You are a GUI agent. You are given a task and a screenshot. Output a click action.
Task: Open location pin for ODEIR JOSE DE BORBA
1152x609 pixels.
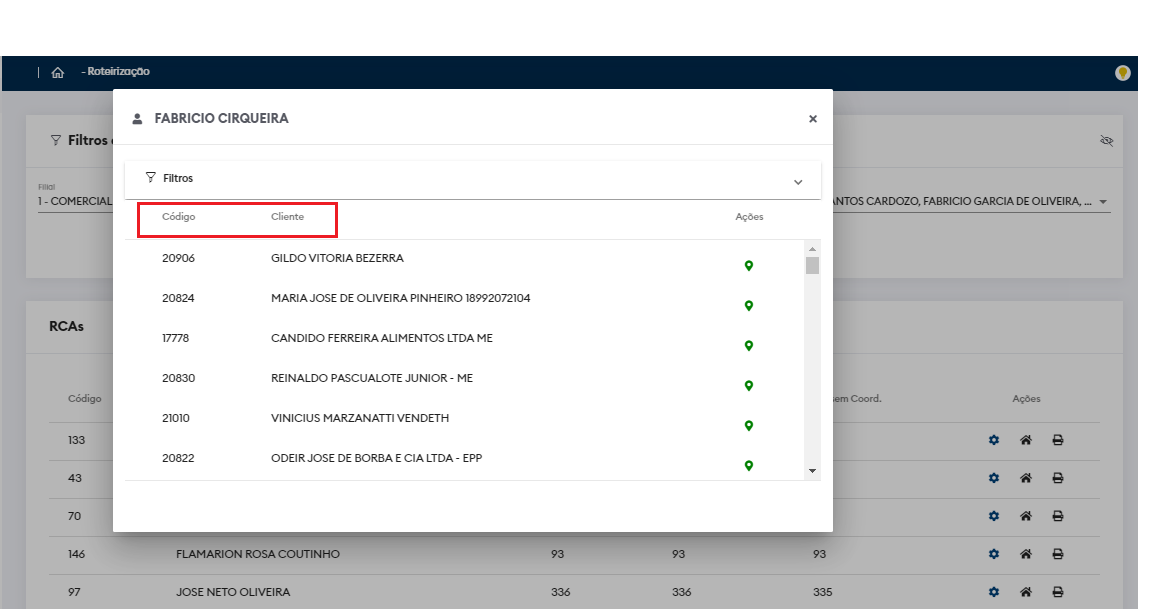tap(748, 465)
